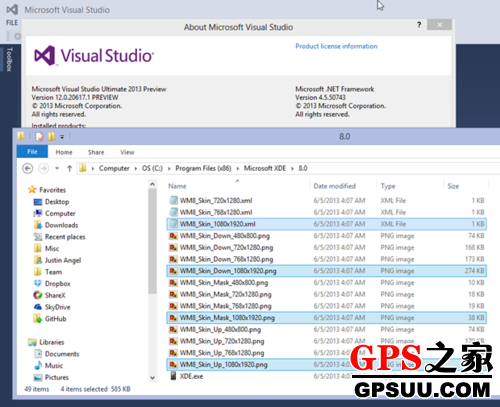Click the Music library note icon
This screenshot has height=407, width=500.
point(38,366)
